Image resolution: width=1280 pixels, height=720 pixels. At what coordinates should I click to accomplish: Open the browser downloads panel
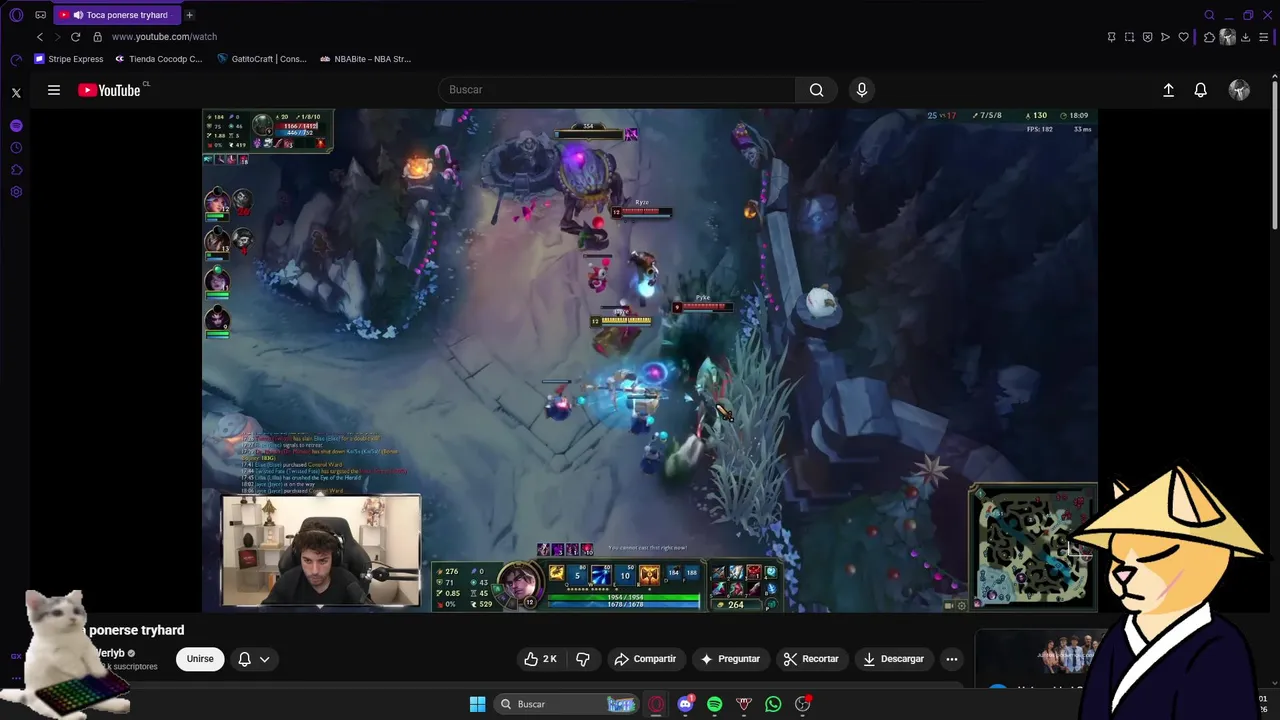[x=1246, y=37]
